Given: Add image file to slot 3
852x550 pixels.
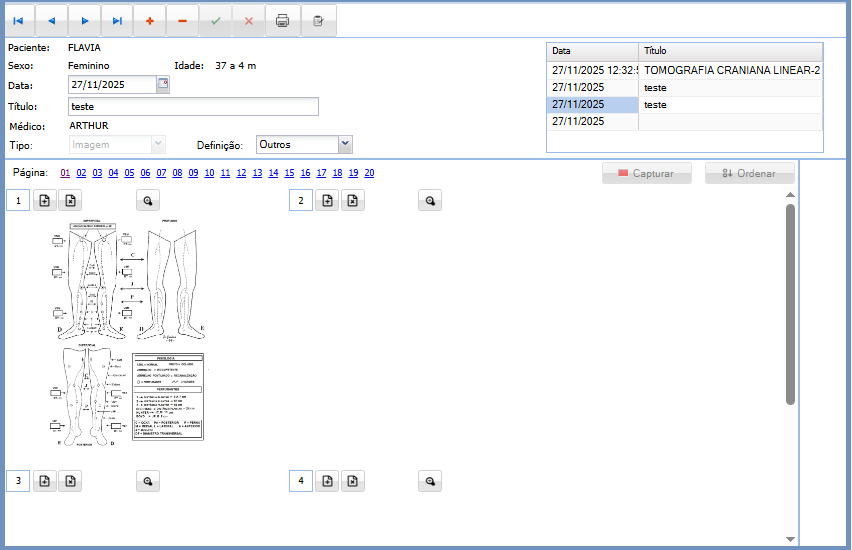Looking at the screenshot, I should tap(45, 481).
